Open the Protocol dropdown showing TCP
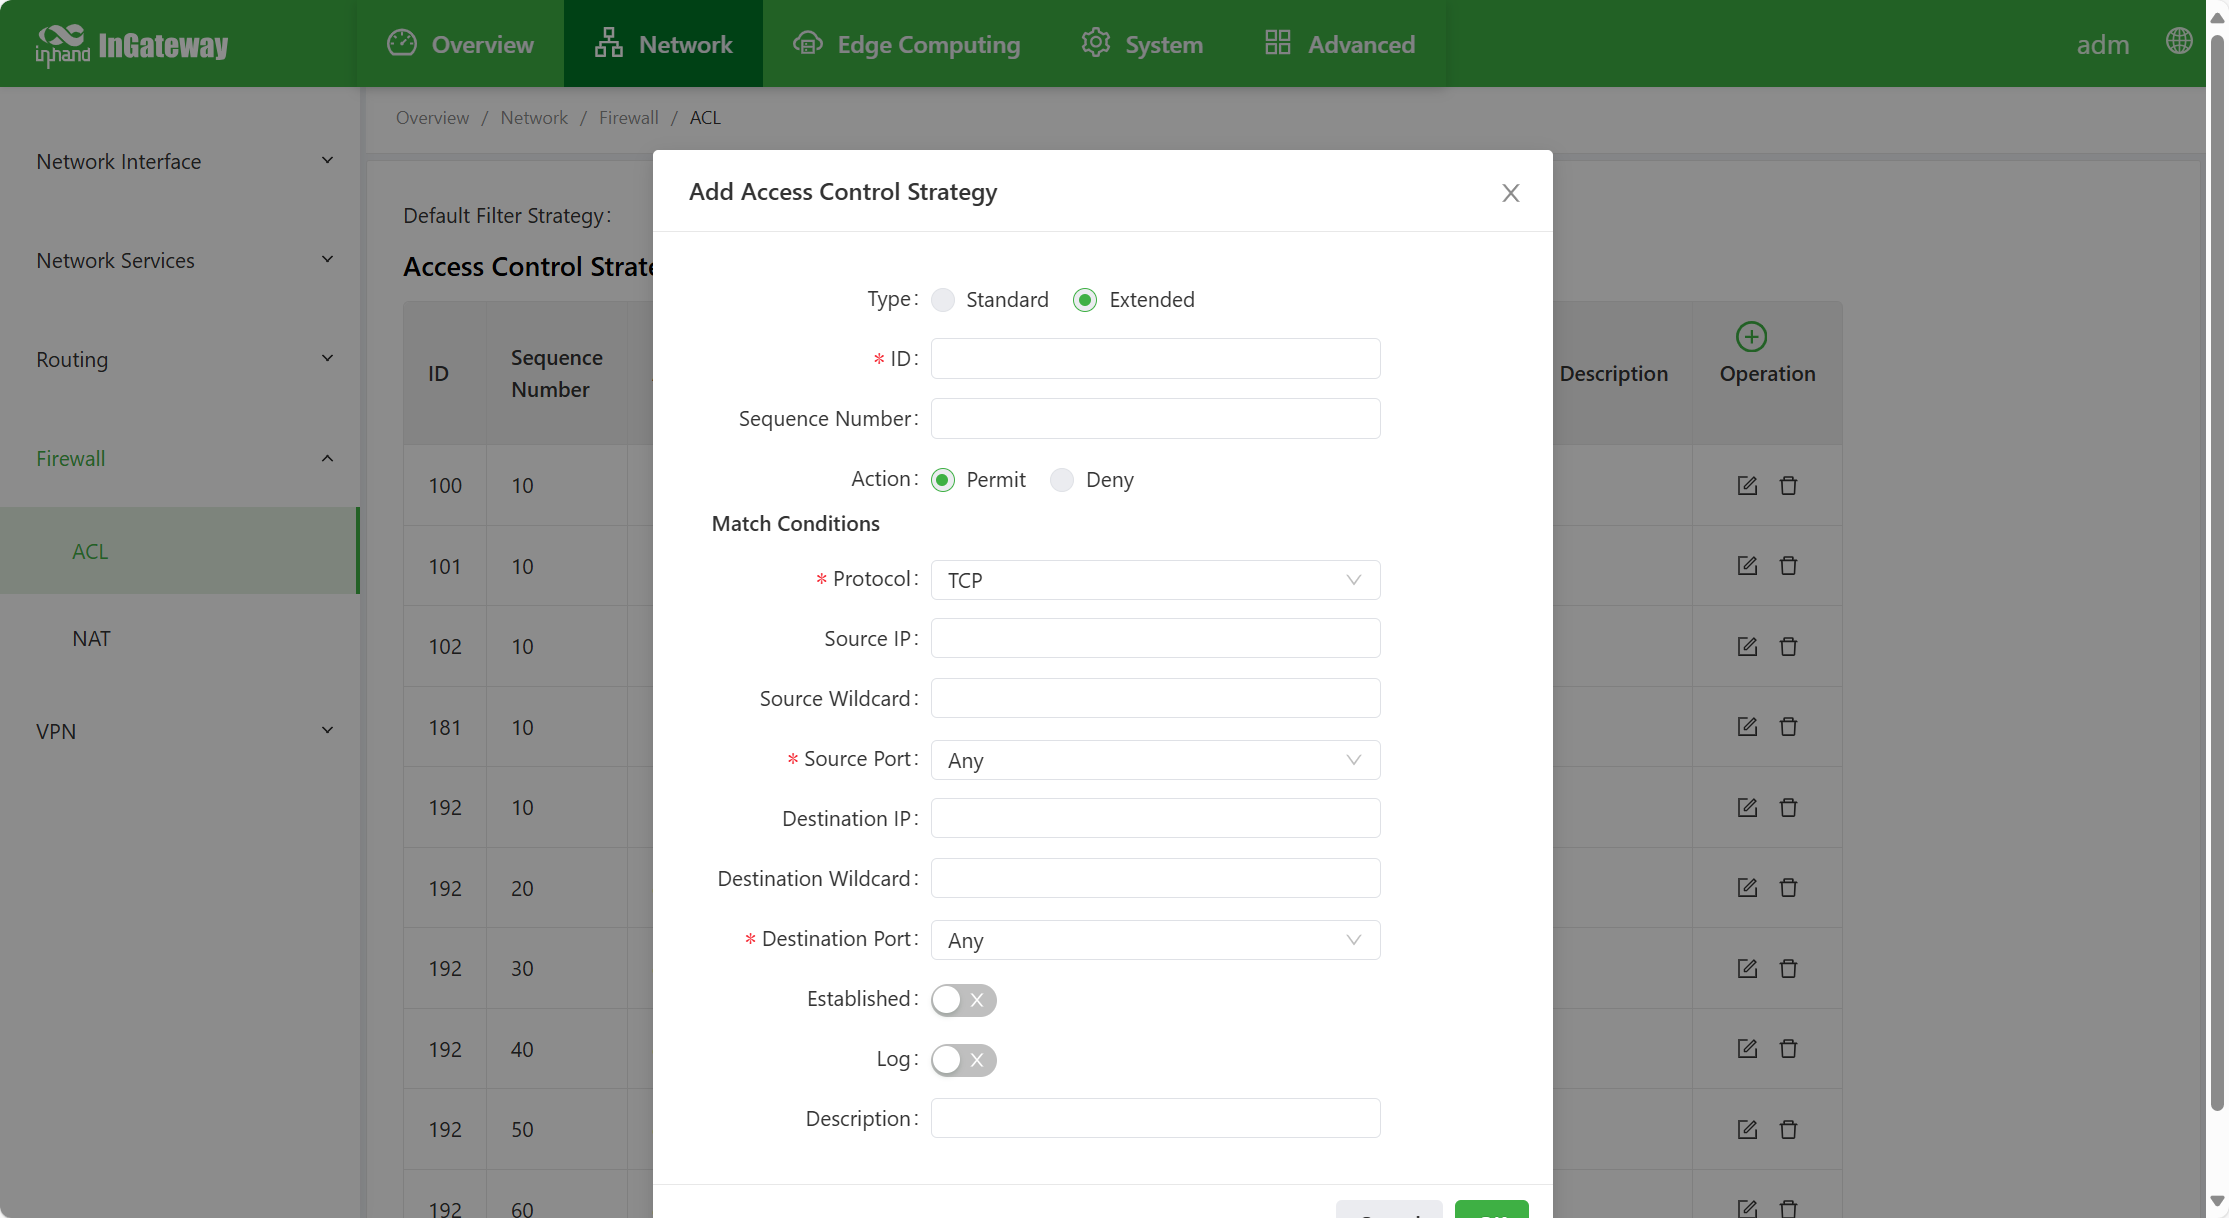This screenshot has width=2229, height=1218. (1155, 580)
